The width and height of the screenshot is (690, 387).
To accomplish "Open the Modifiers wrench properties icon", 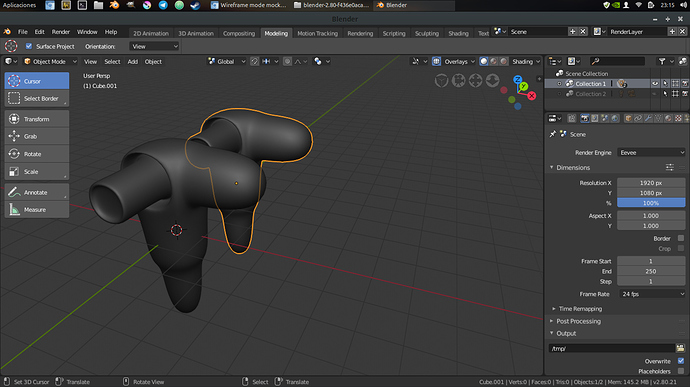I will click(648, 118).
